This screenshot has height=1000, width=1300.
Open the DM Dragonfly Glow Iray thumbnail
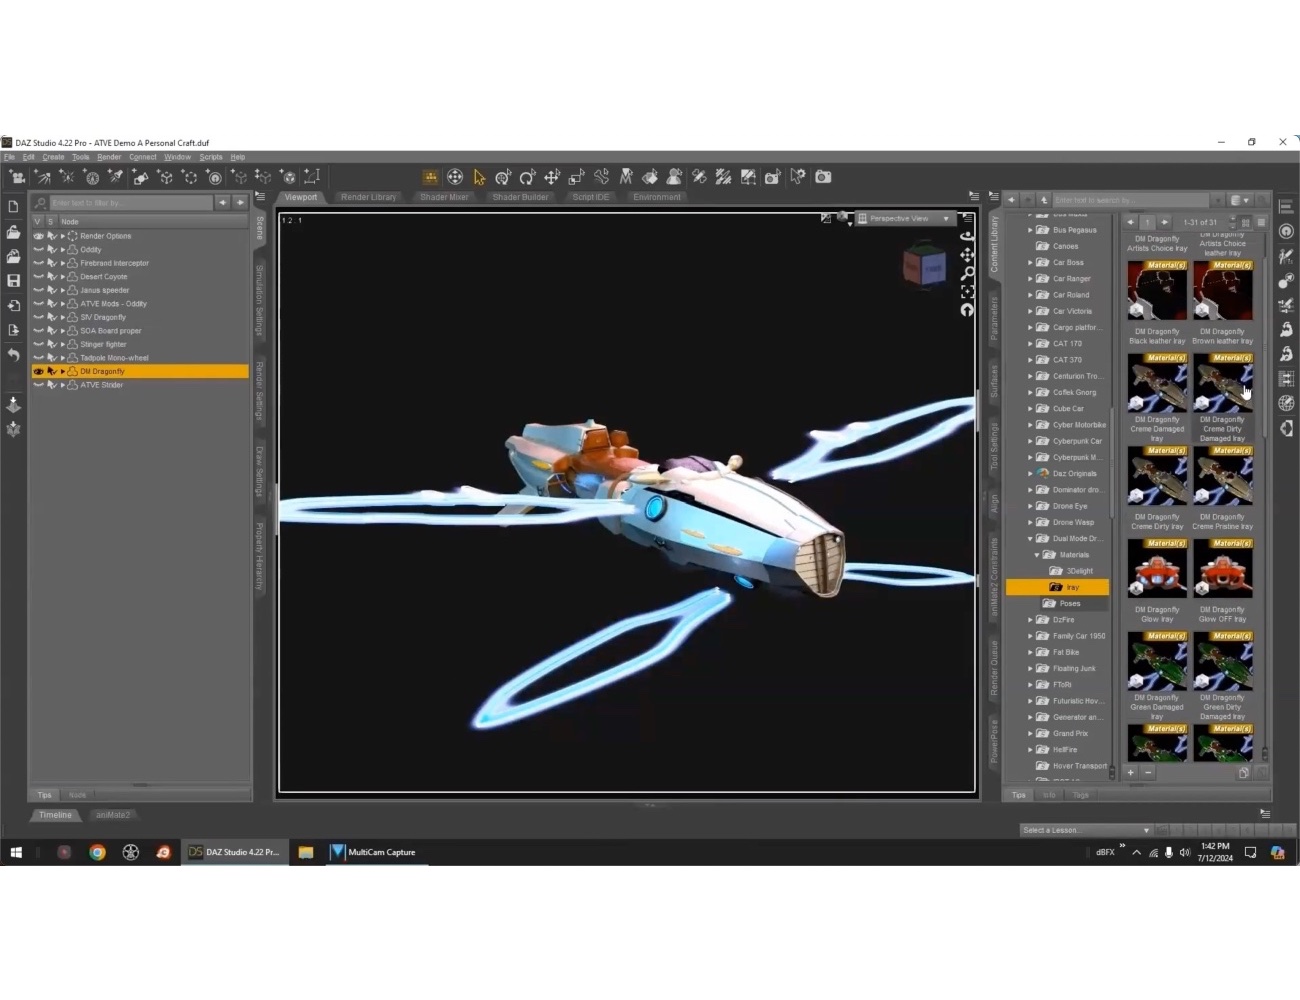coord(1157,570)
